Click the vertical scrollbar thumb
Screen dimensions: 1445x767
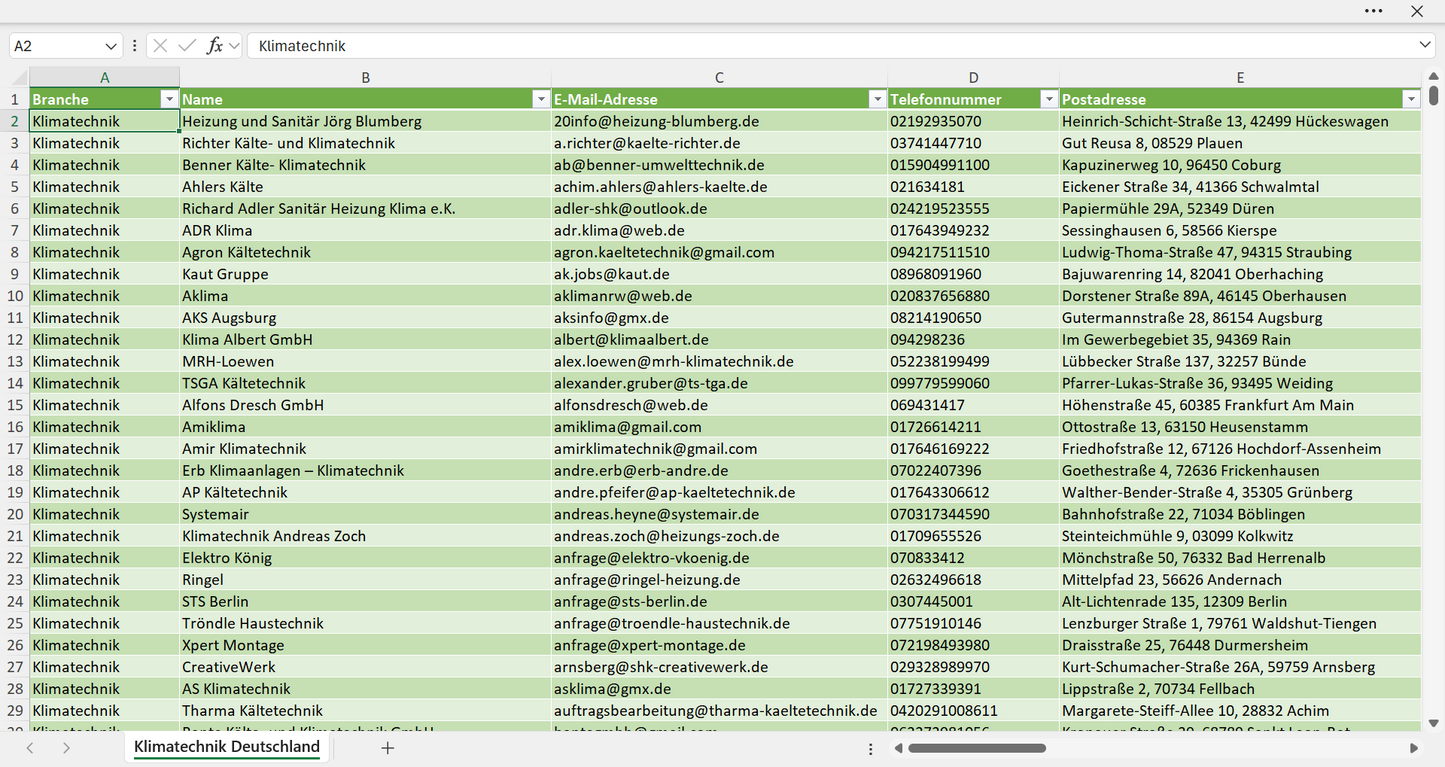pos(1434,95)
